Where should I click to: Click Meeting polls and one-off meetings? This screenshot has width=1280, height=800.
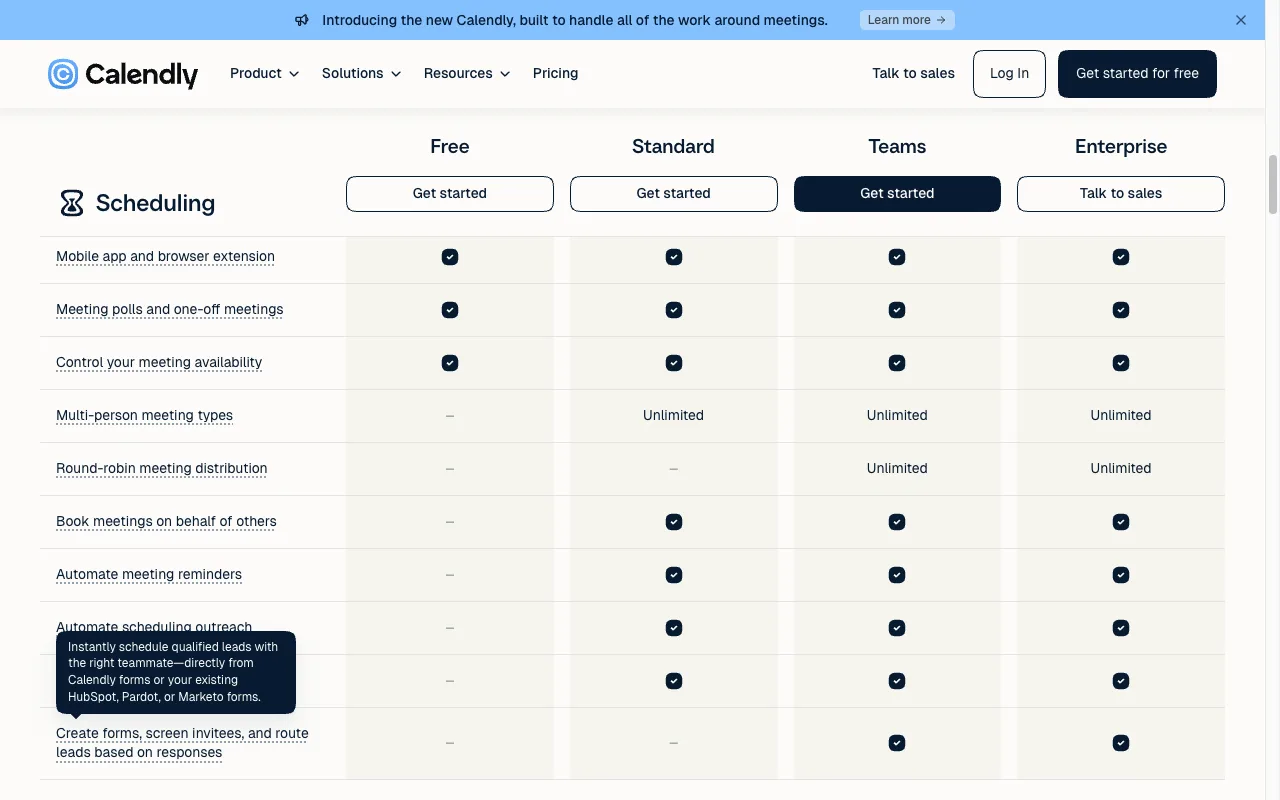pos(169,310)
